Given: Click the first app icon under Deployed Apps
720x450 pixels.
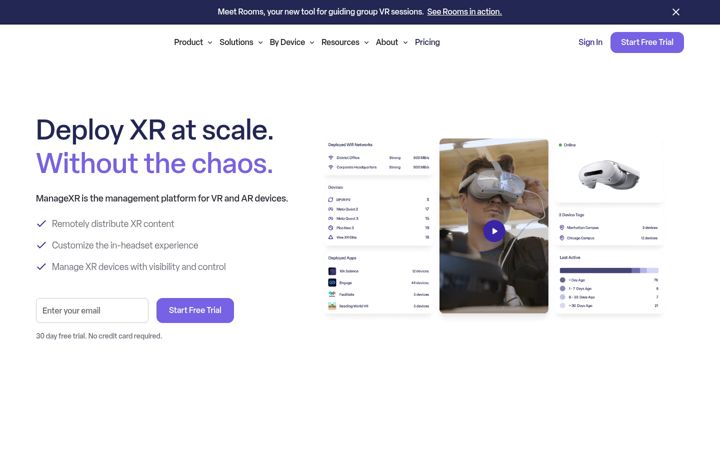Looking at the screenshot, I should [x=332, y=271].
